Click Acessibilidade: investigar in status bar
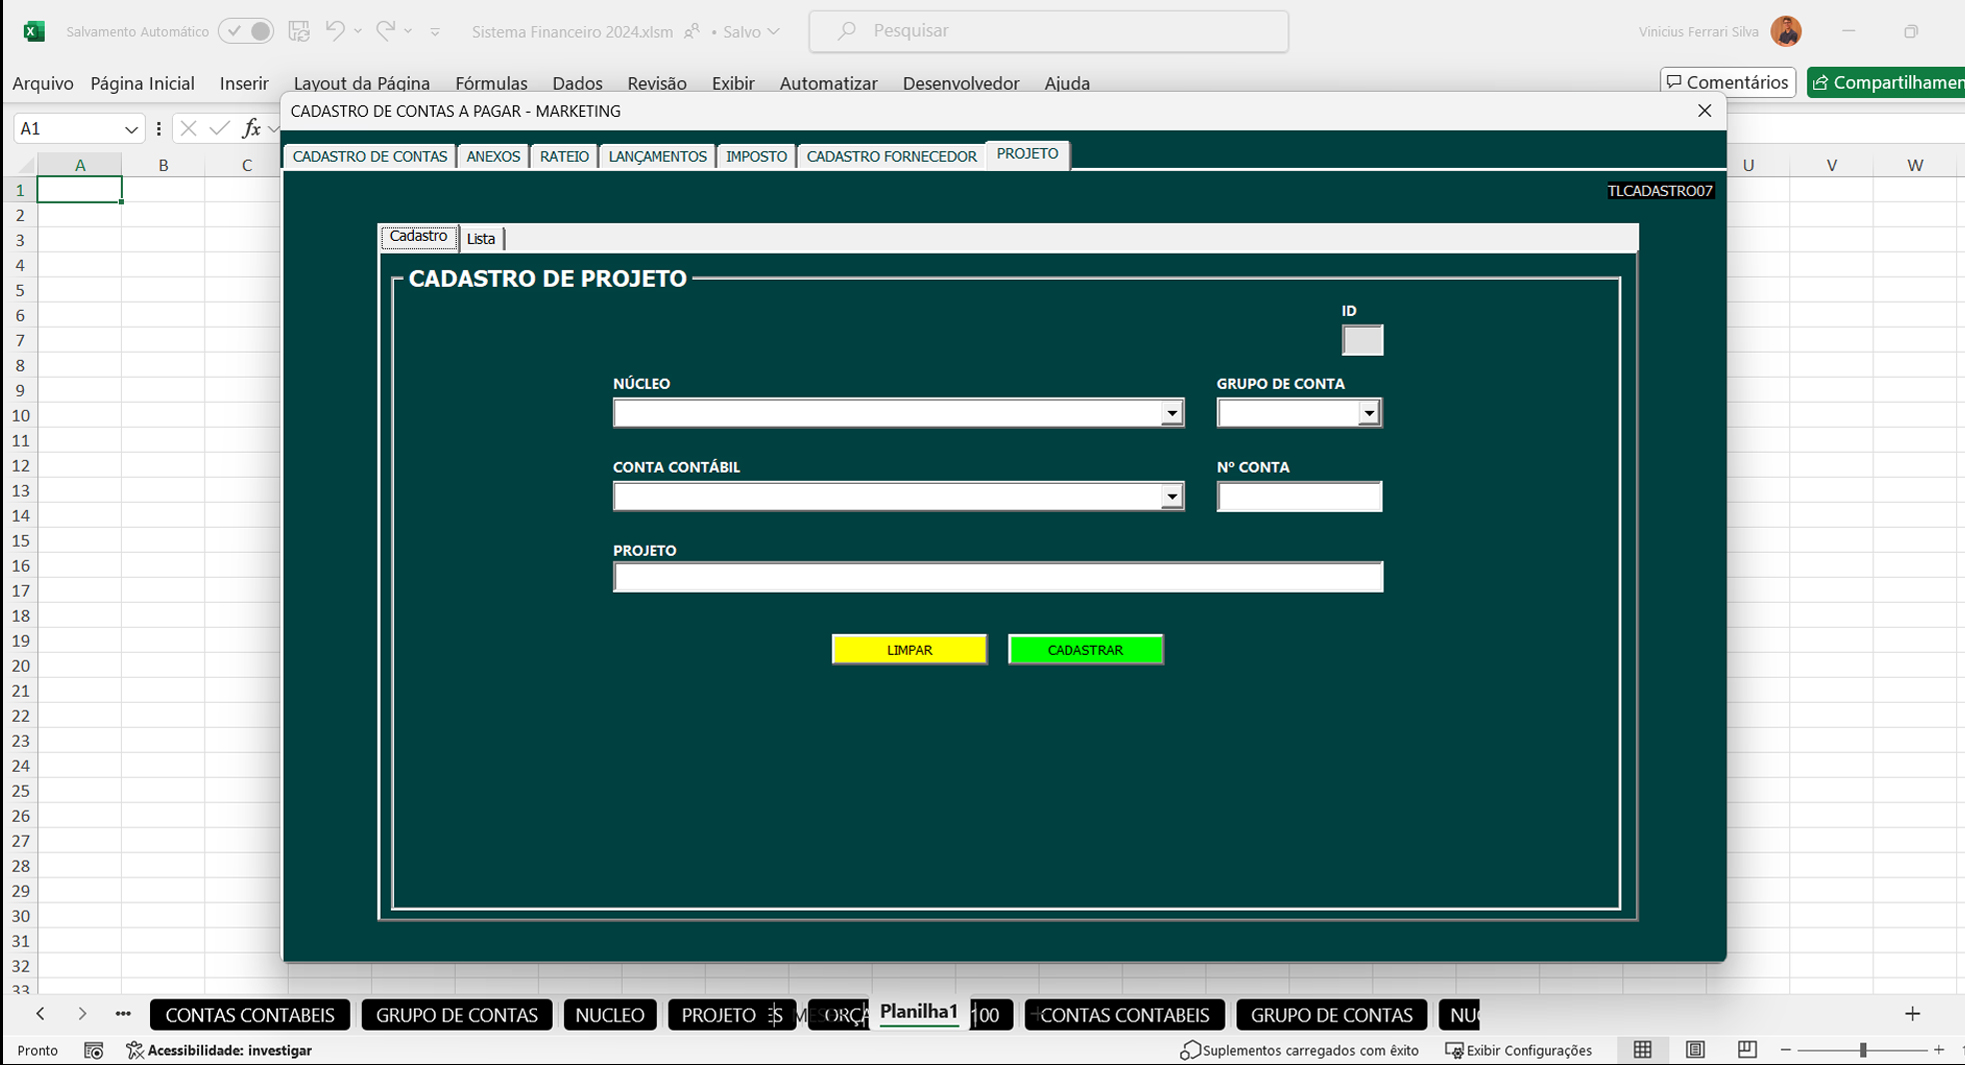 219,1050
